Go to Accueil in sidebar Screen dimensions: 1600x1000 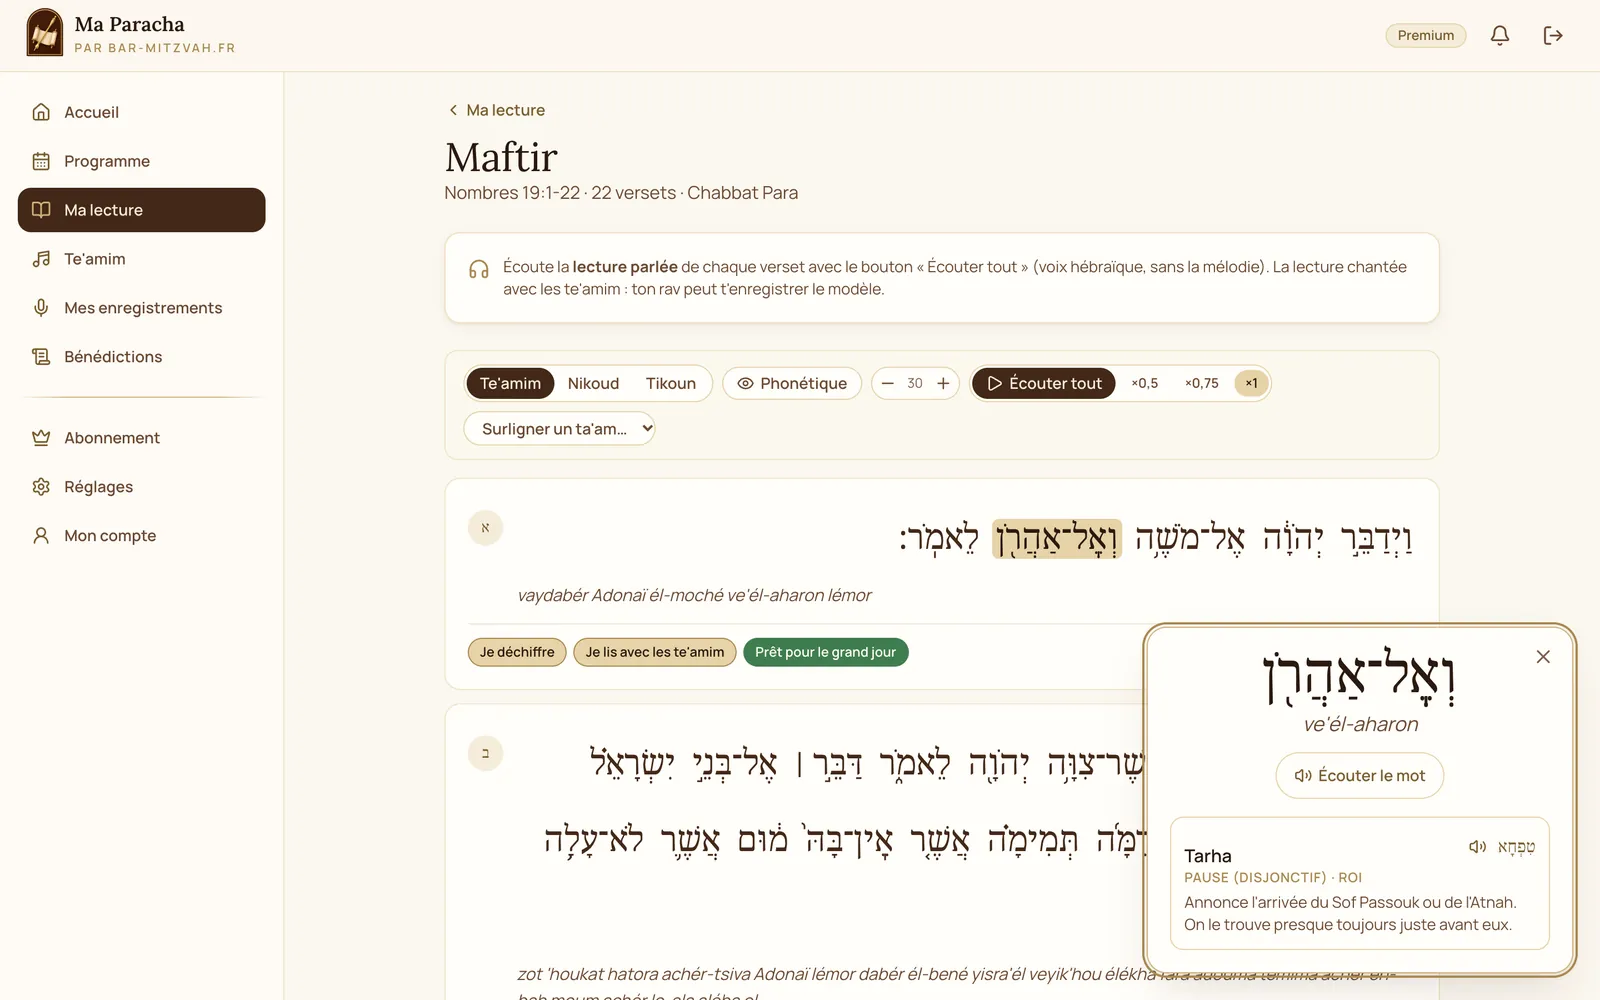[x=141, y=112]
